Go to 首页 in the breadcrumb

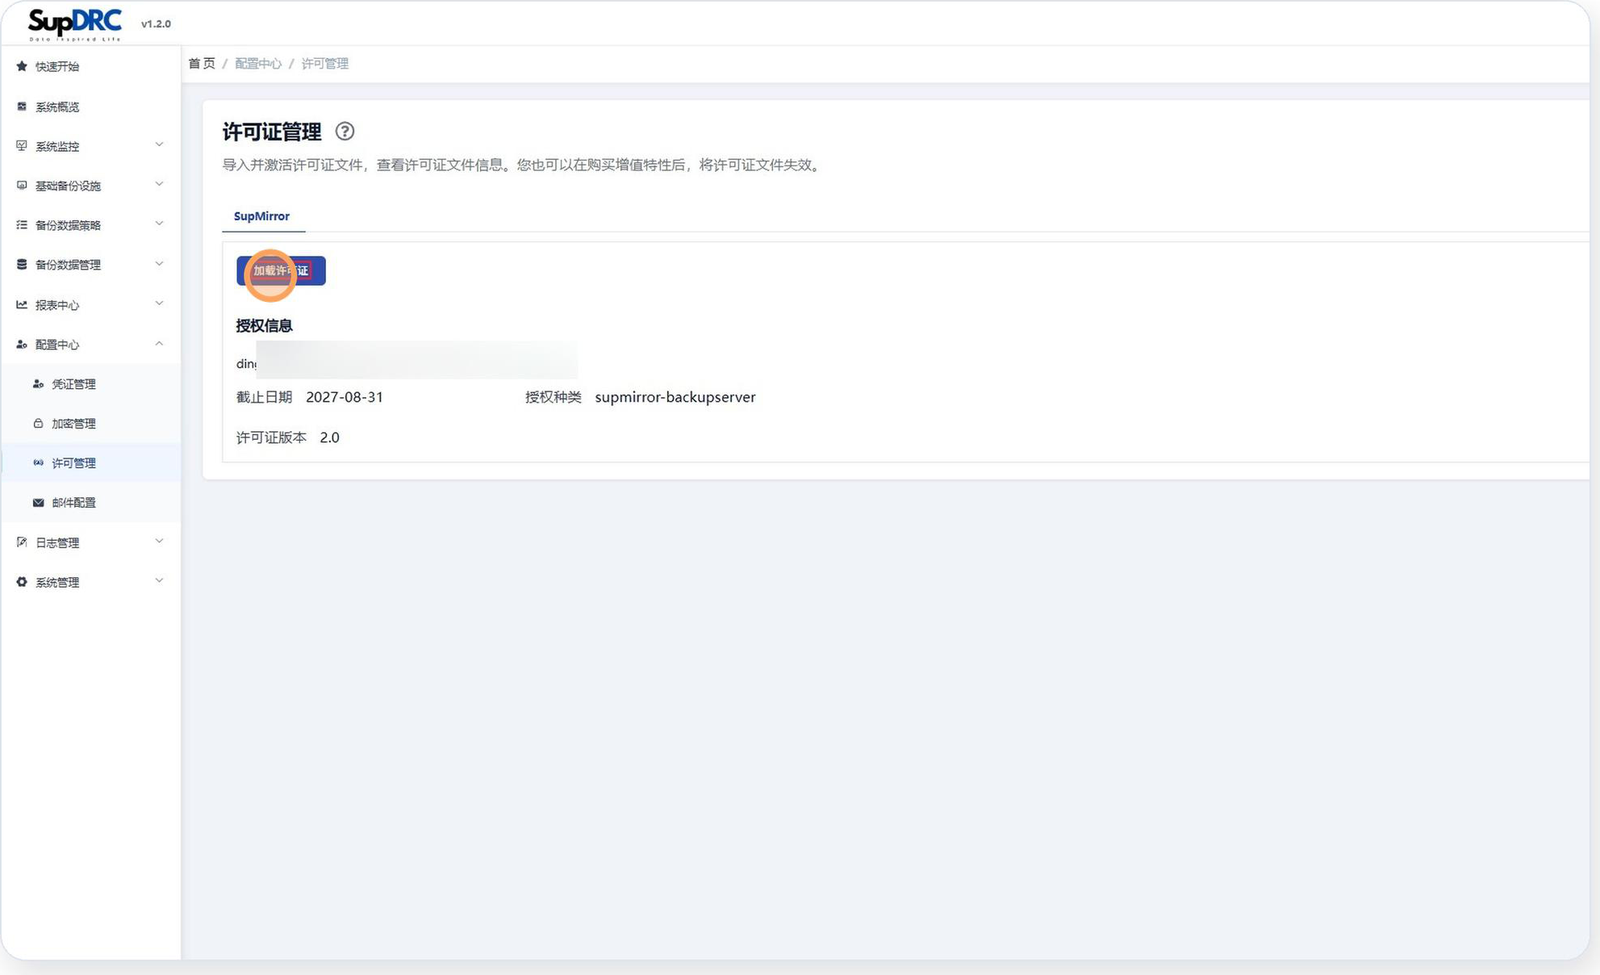click(202, 63)
